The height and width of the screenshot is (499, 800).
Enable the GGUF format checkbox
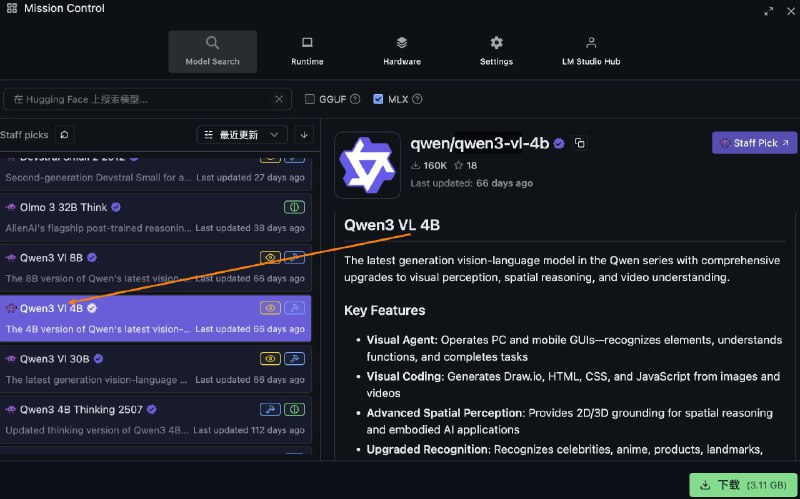(310, 99)
